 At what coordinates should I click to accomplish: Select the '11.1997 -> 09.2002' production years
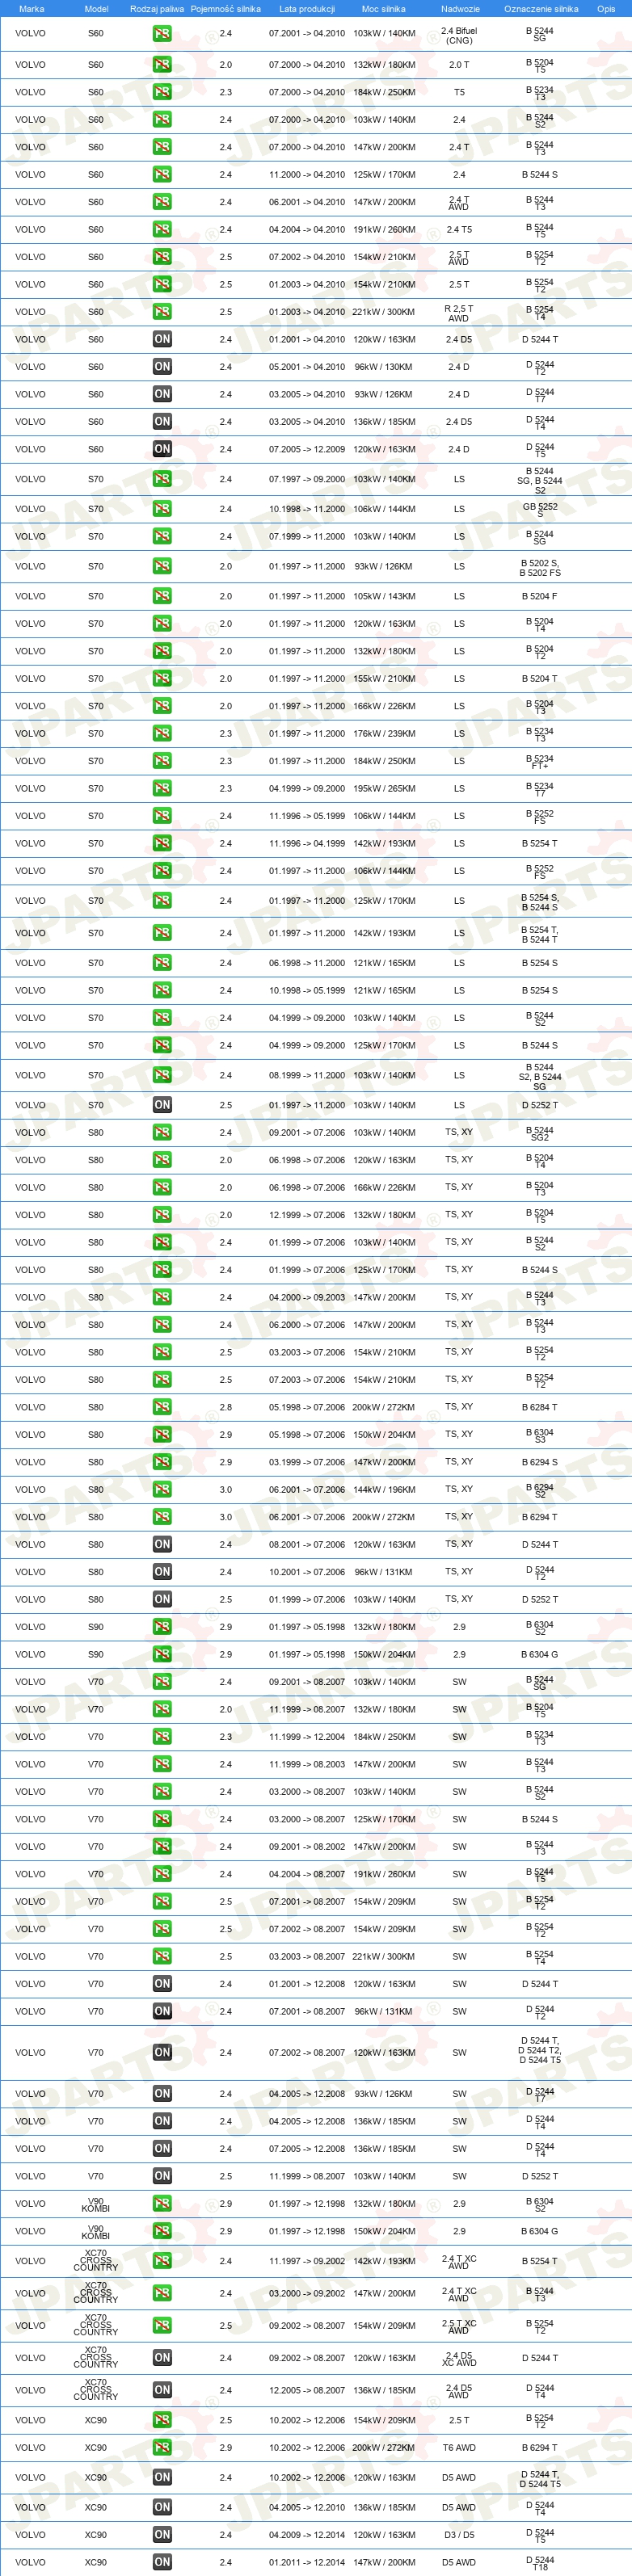[x=307, y=2262]
